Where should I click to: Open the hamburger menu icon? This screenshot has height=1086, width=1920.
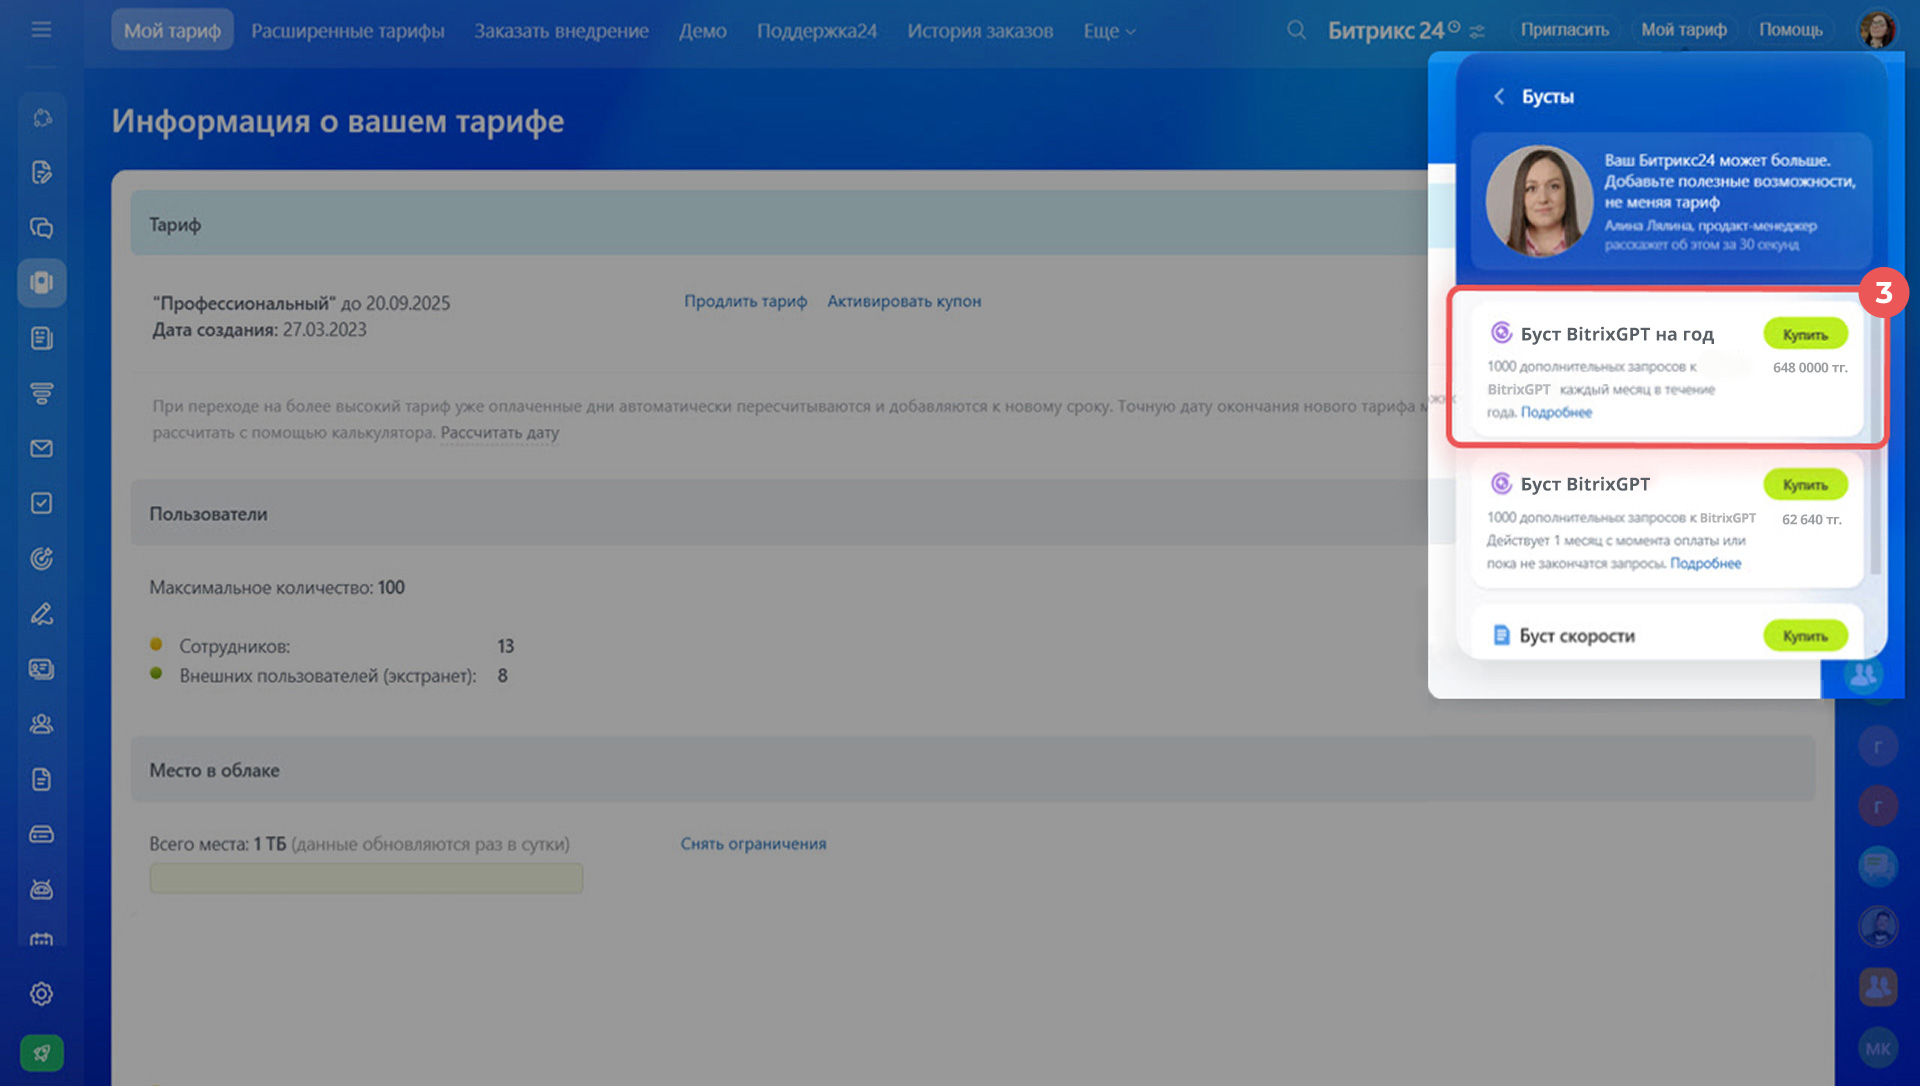(x=41, y=30)
